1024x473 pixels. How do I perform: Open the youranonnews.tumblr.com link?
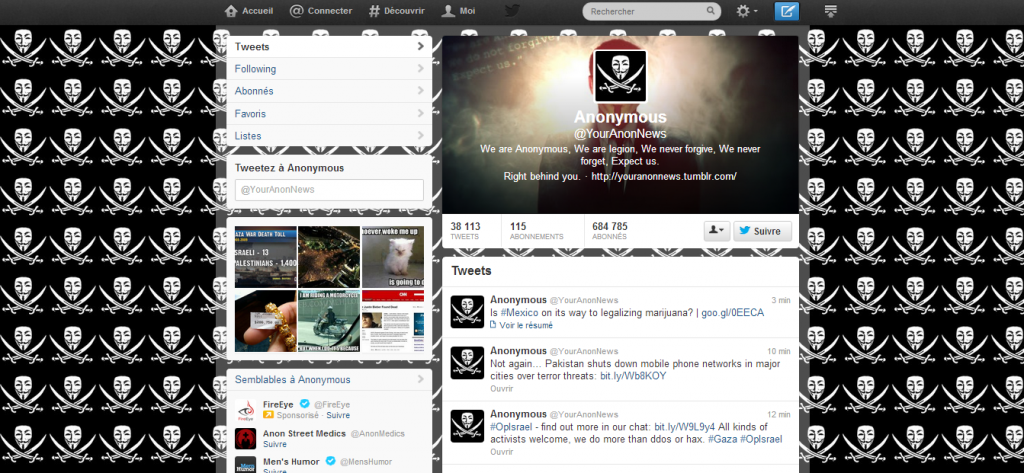coord(664,176)
